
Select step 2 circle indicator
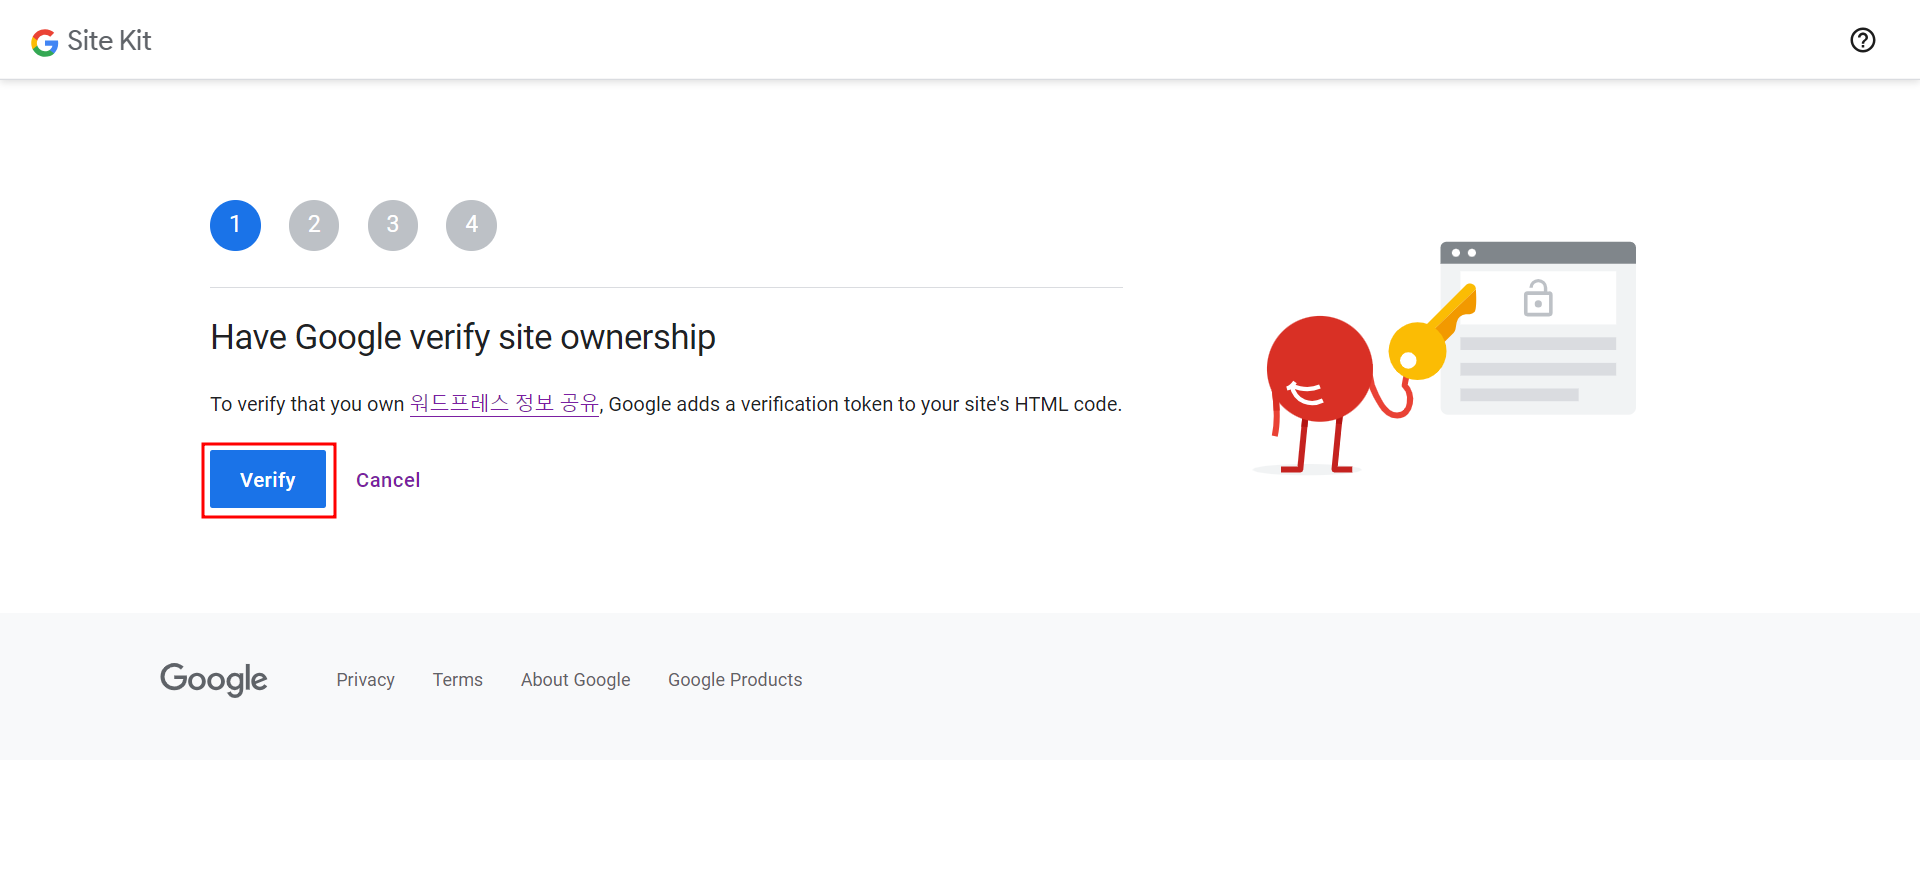[x=314, y=225]
